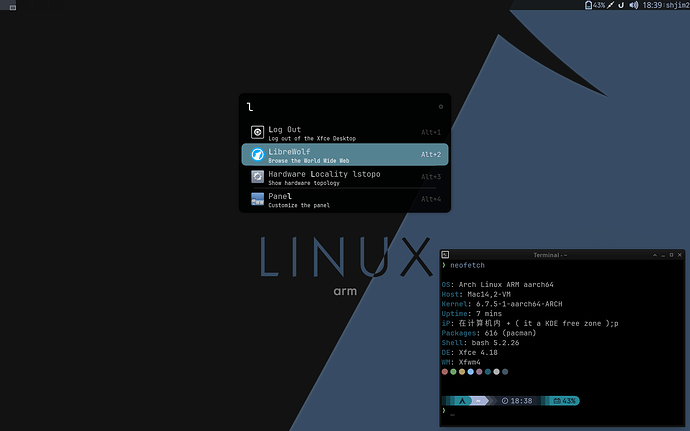Click the 43% battery segment in terminal prompt

[x=565, y=401]
